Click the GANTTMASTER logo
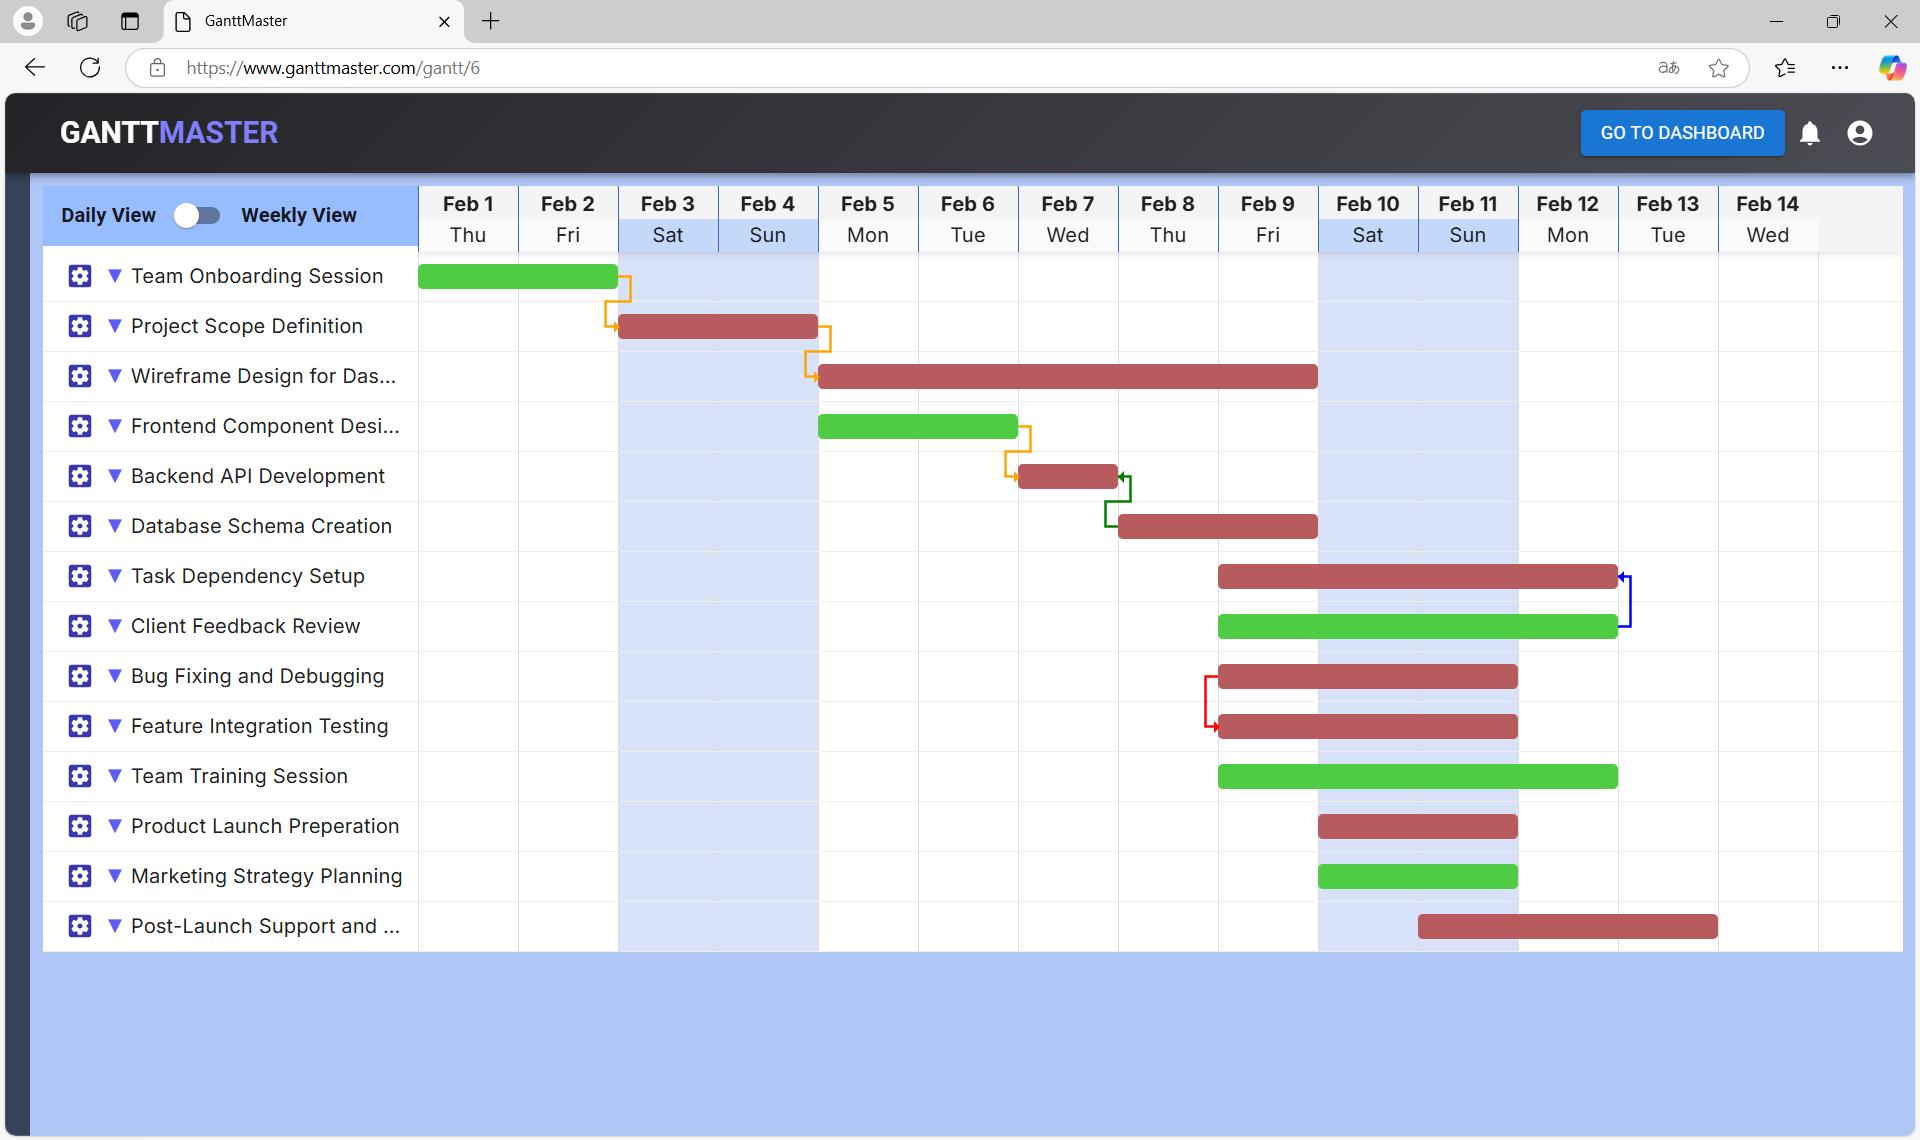The width and height of the screenshot is (1920, 1140). point(168,132)
